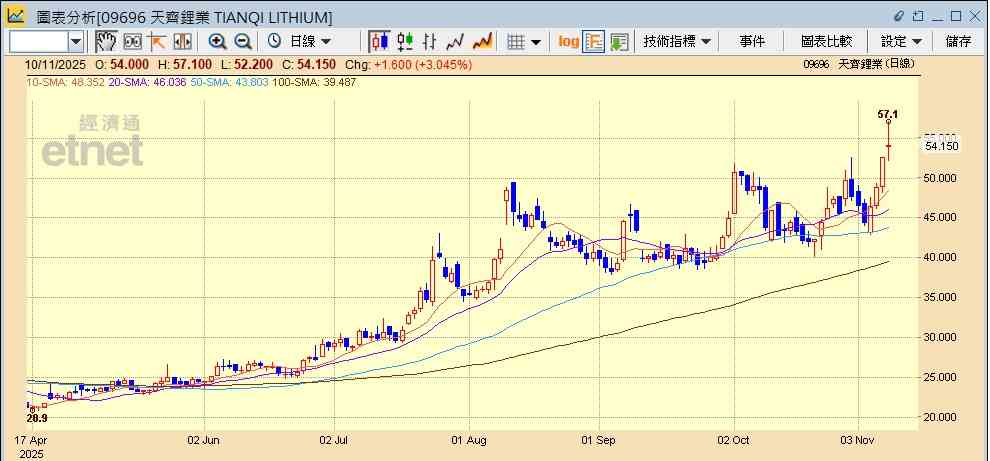Click the zoom out magnifier
Viewport: 990px width, 461px height.
tap(242, 41)
